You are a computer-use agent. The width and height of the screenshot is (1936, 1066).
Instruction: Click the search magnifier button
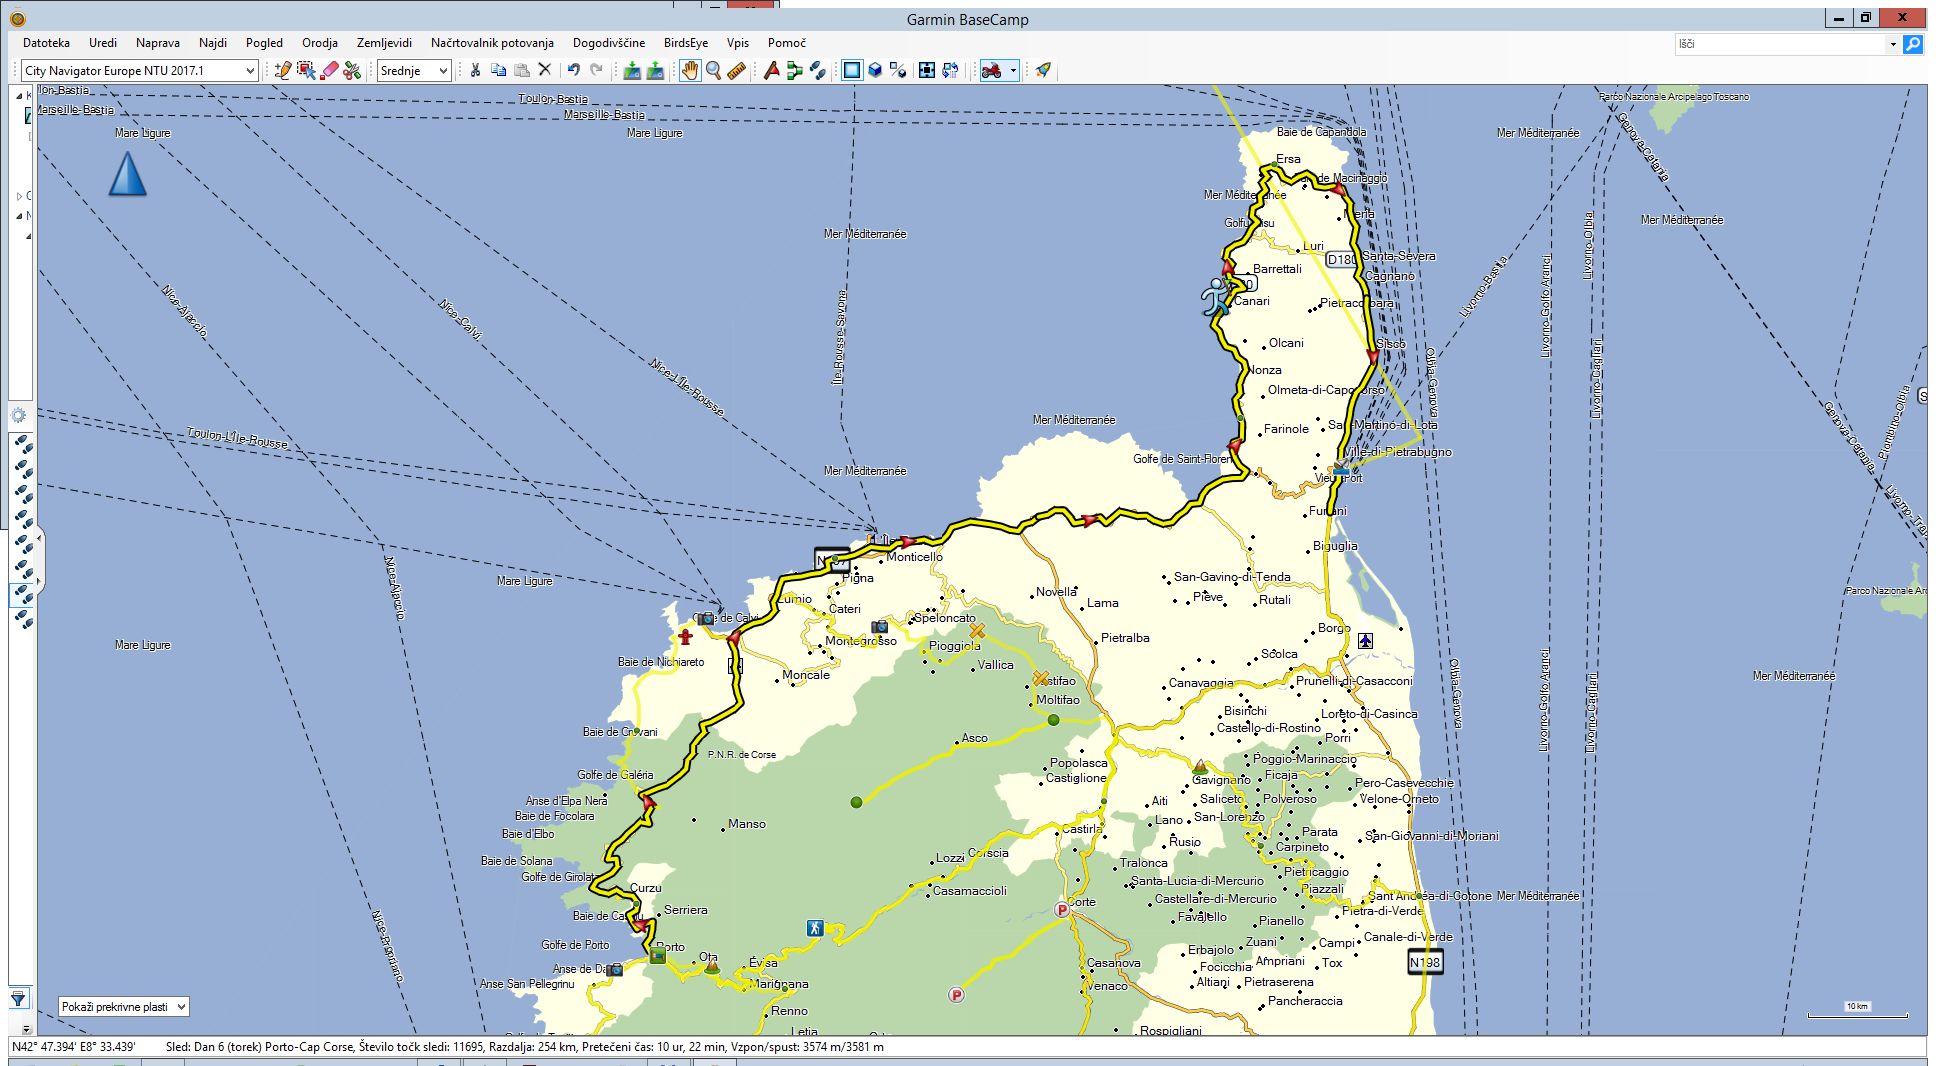[x=1913, y=44]
